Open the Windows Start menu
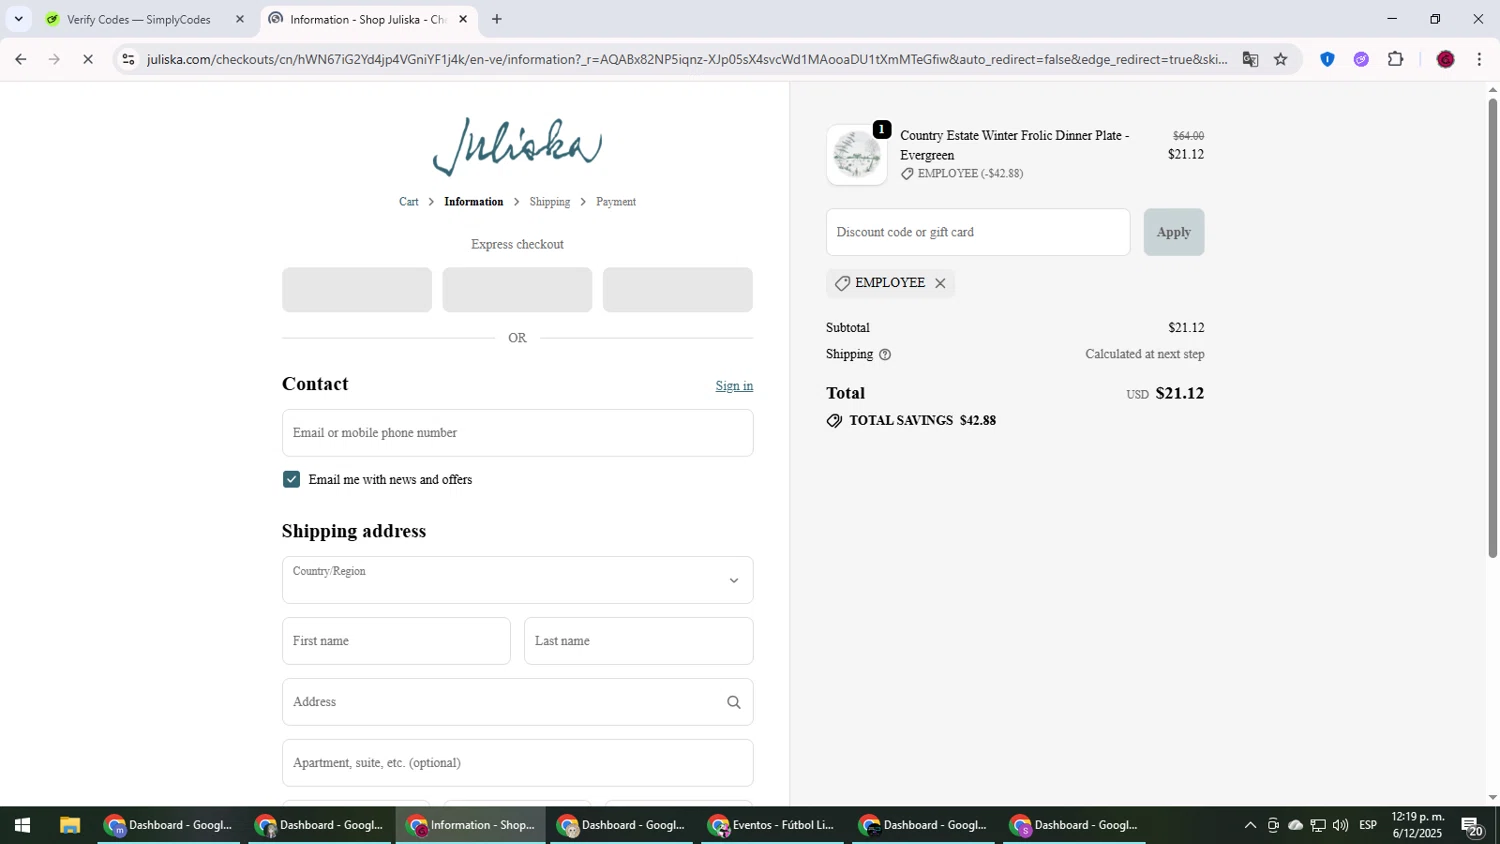Screen dimensions: 1500x844 22,825
